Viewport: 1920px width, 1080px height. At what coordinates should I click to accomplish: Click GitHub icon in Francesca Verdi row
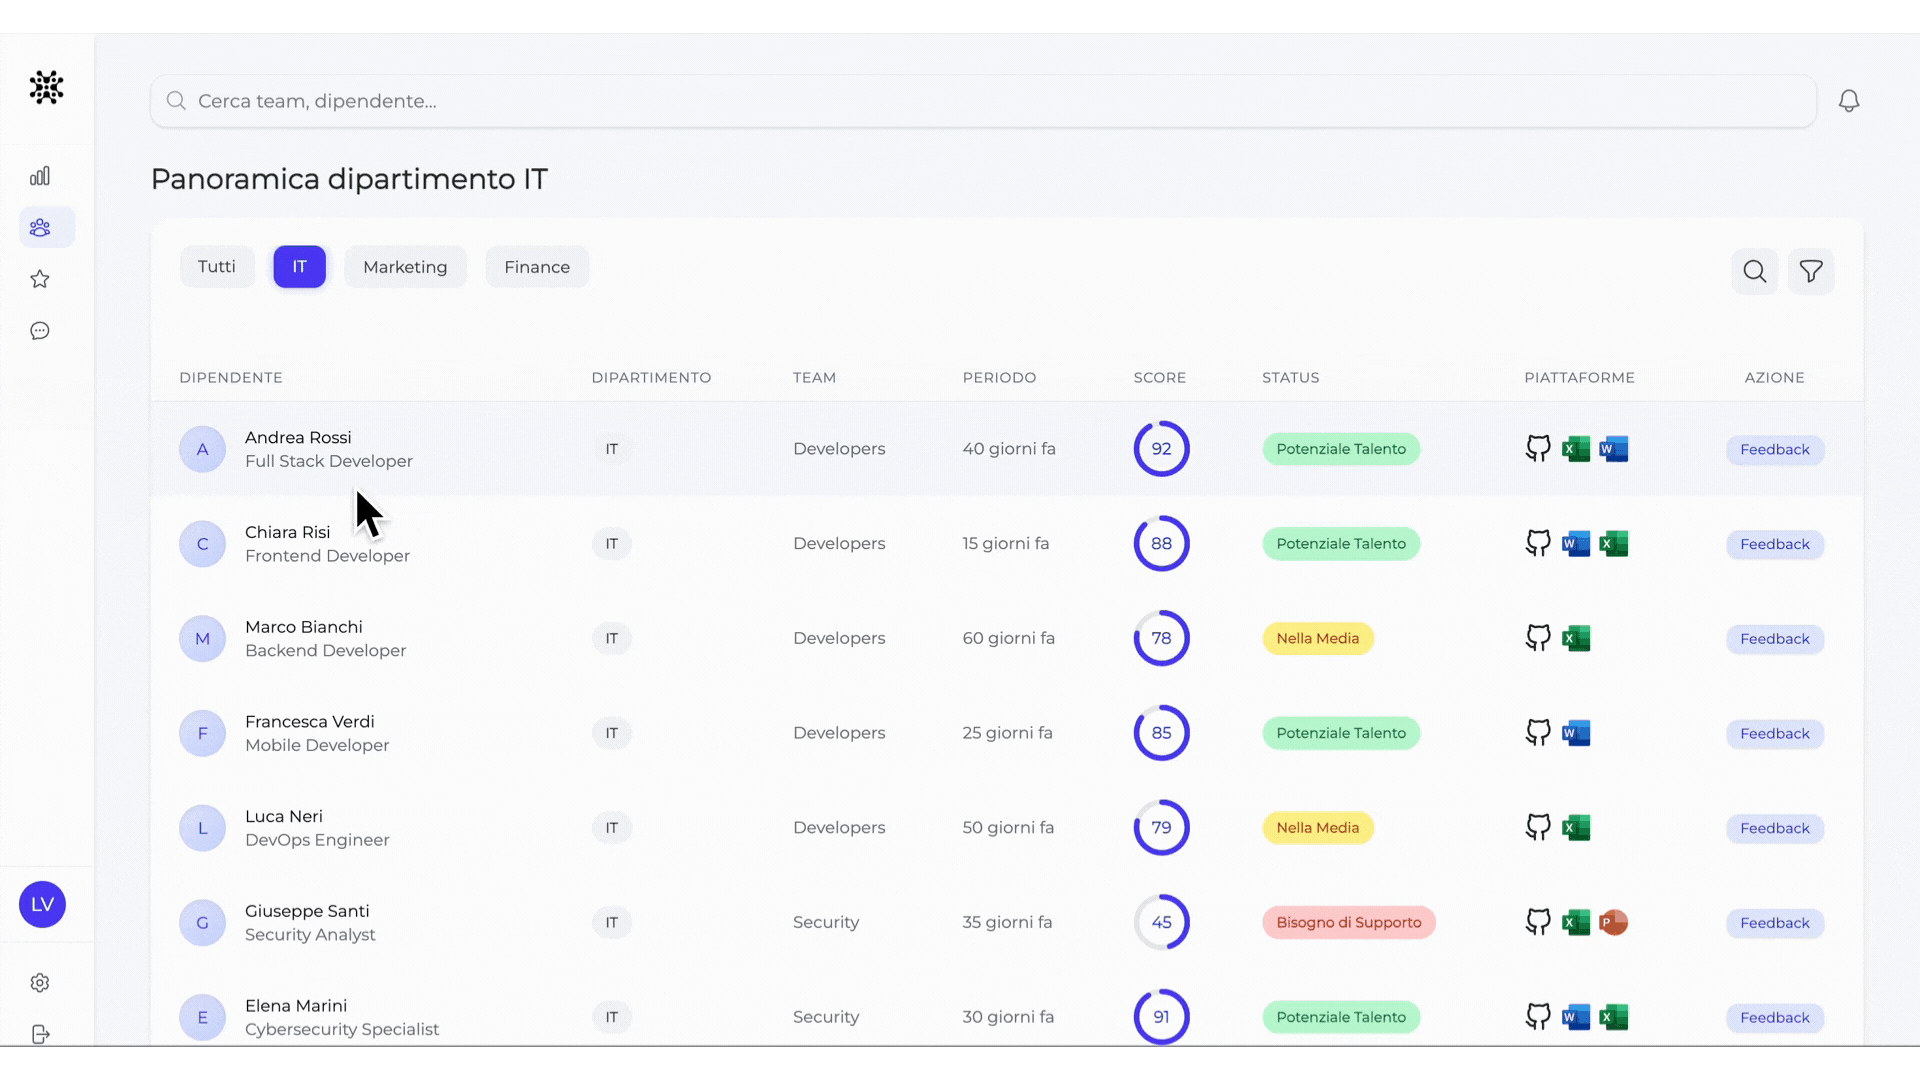pyautogui.click(x=1538, y=733)
